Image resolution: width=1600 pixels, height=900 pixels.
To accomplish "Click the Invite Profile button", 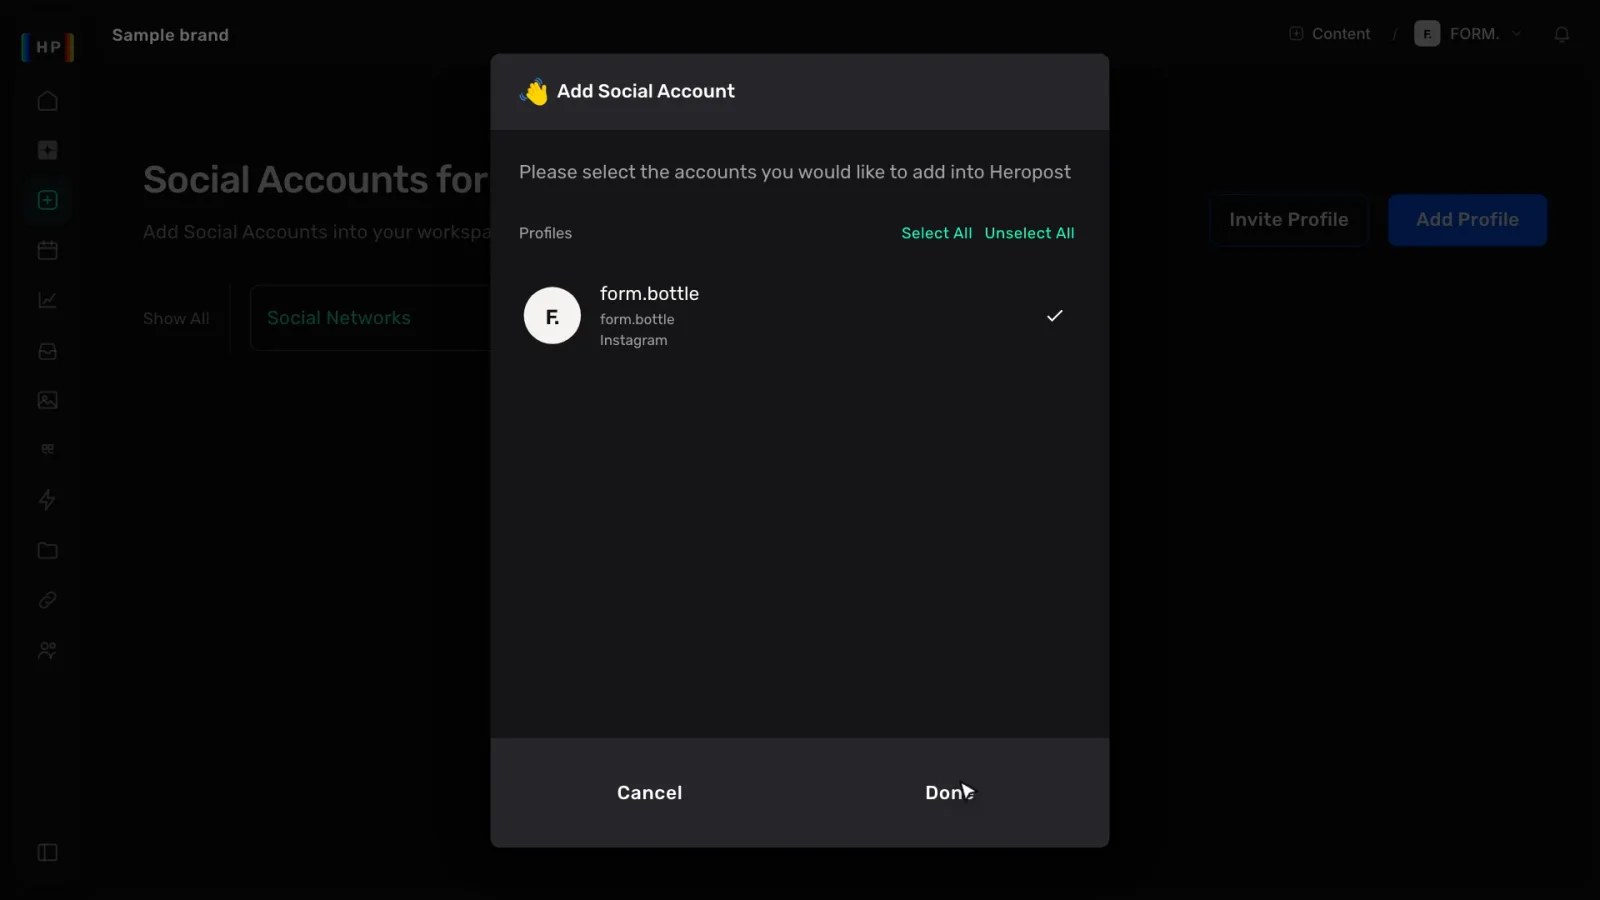I will (1288, 220).
